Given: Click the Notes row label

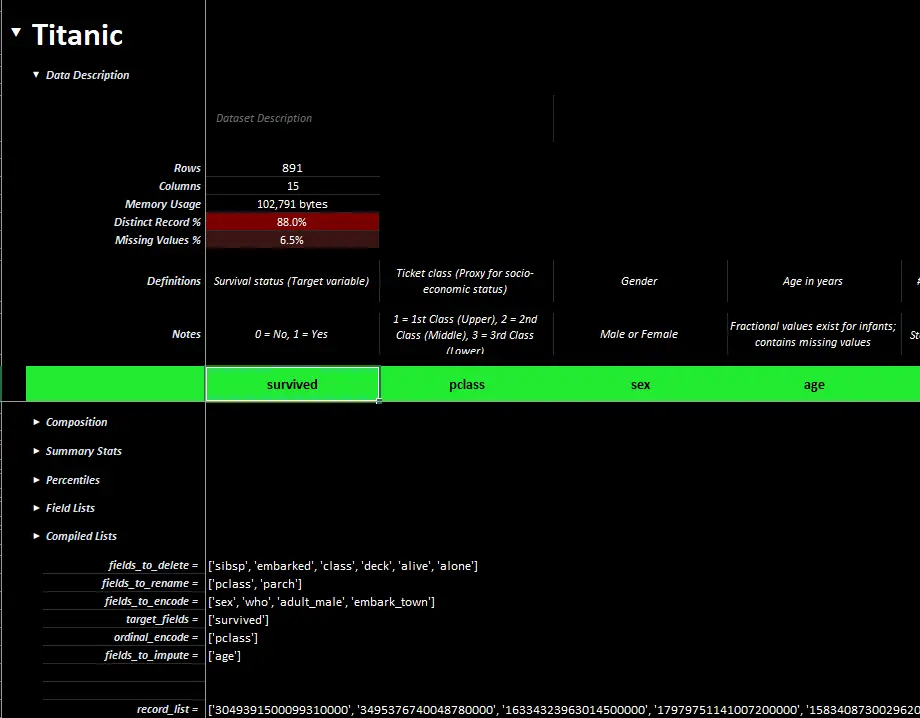Looking at the screenshot, I should (186, 334).
